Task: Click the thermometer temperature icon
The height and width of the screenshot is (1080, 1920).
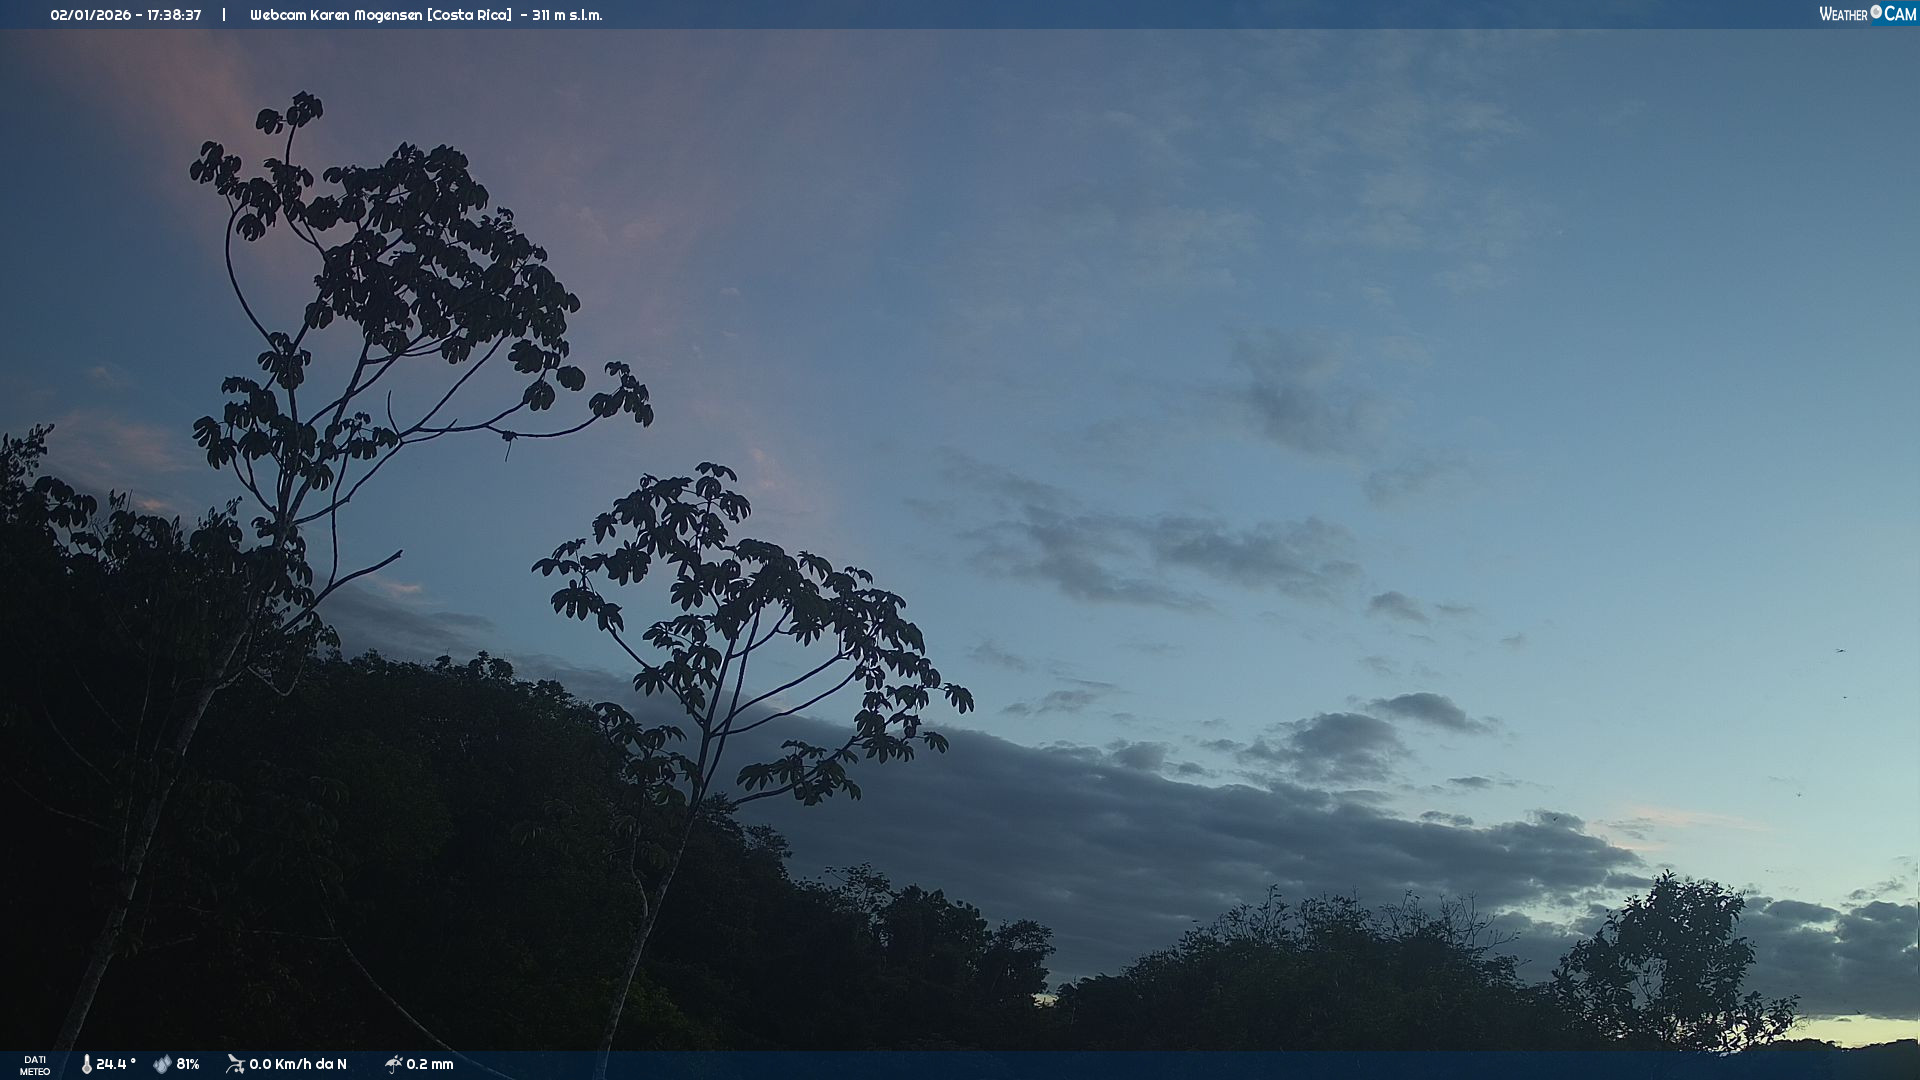Action: [86, 1064]
